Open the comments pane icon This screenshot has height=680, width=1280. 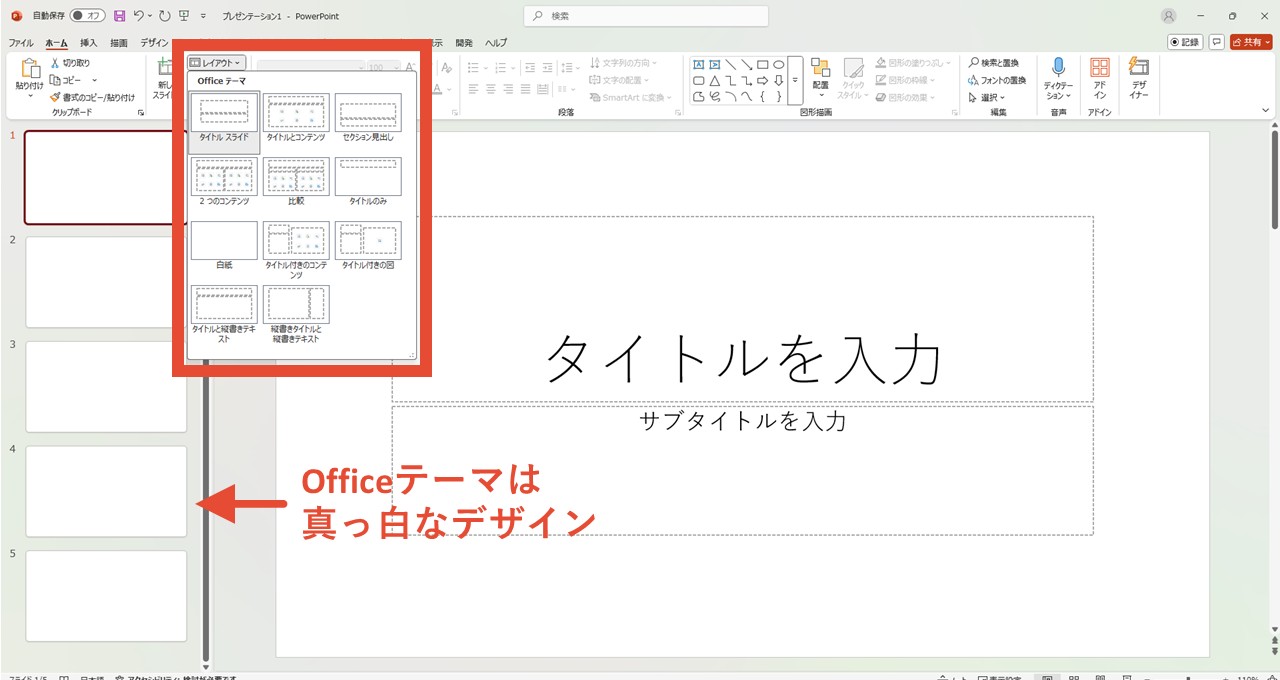(x=1217, y=42)
